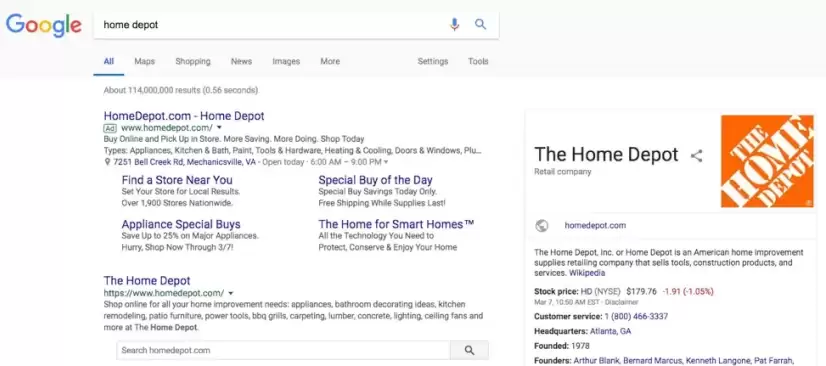Open 'Appliance Special Buys' link

coord(181,224)
